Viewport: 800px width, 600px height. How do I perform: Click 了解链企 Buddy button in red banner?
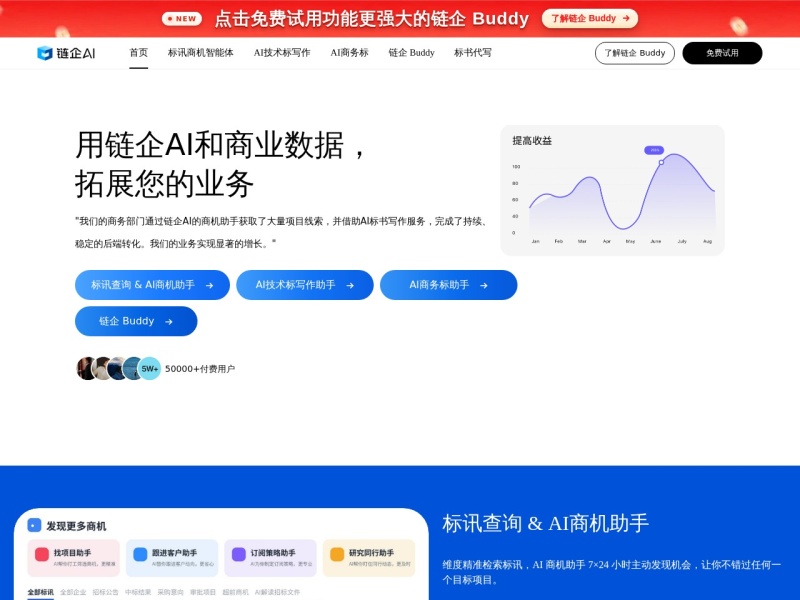590,18
